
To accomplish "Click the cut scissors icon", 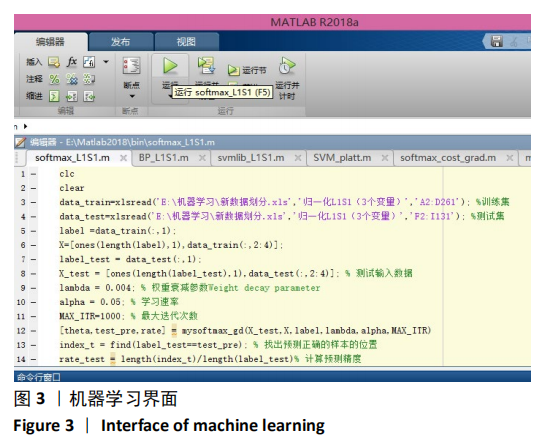I will point(514,42).
